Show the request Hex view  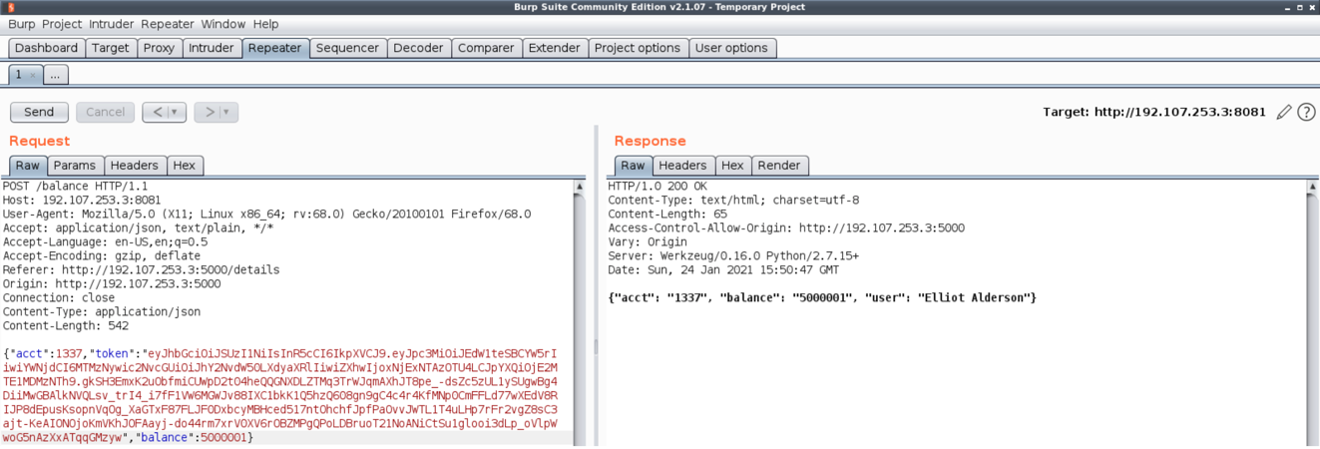(x=184, y=165)
